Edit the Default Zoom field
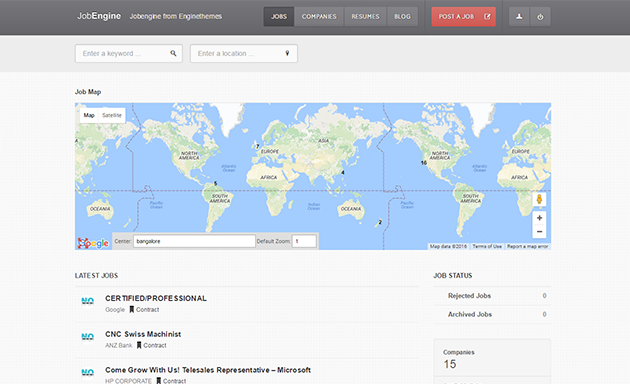Viewport: 630px width, 384px height. tap(304, 241)
